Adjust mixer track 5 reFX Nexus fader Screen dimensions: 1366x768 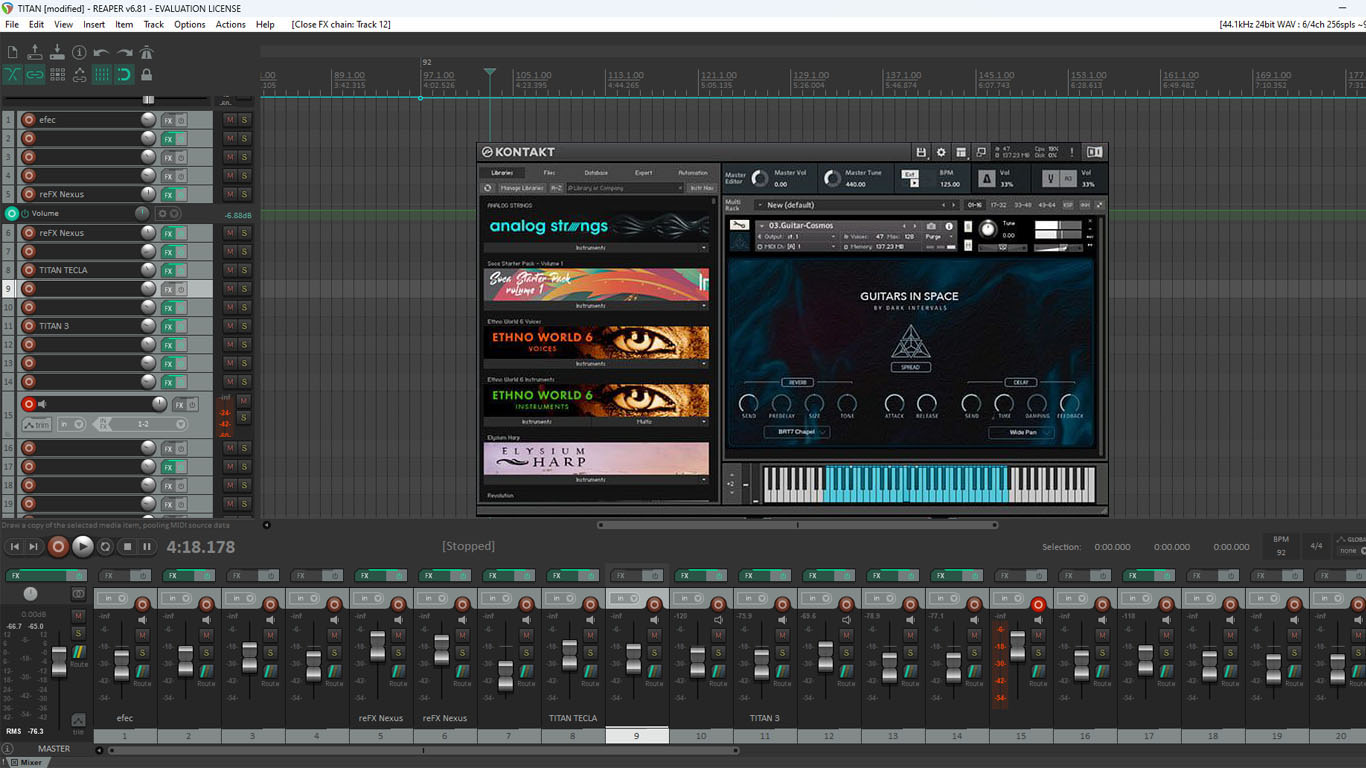(377, 646)
